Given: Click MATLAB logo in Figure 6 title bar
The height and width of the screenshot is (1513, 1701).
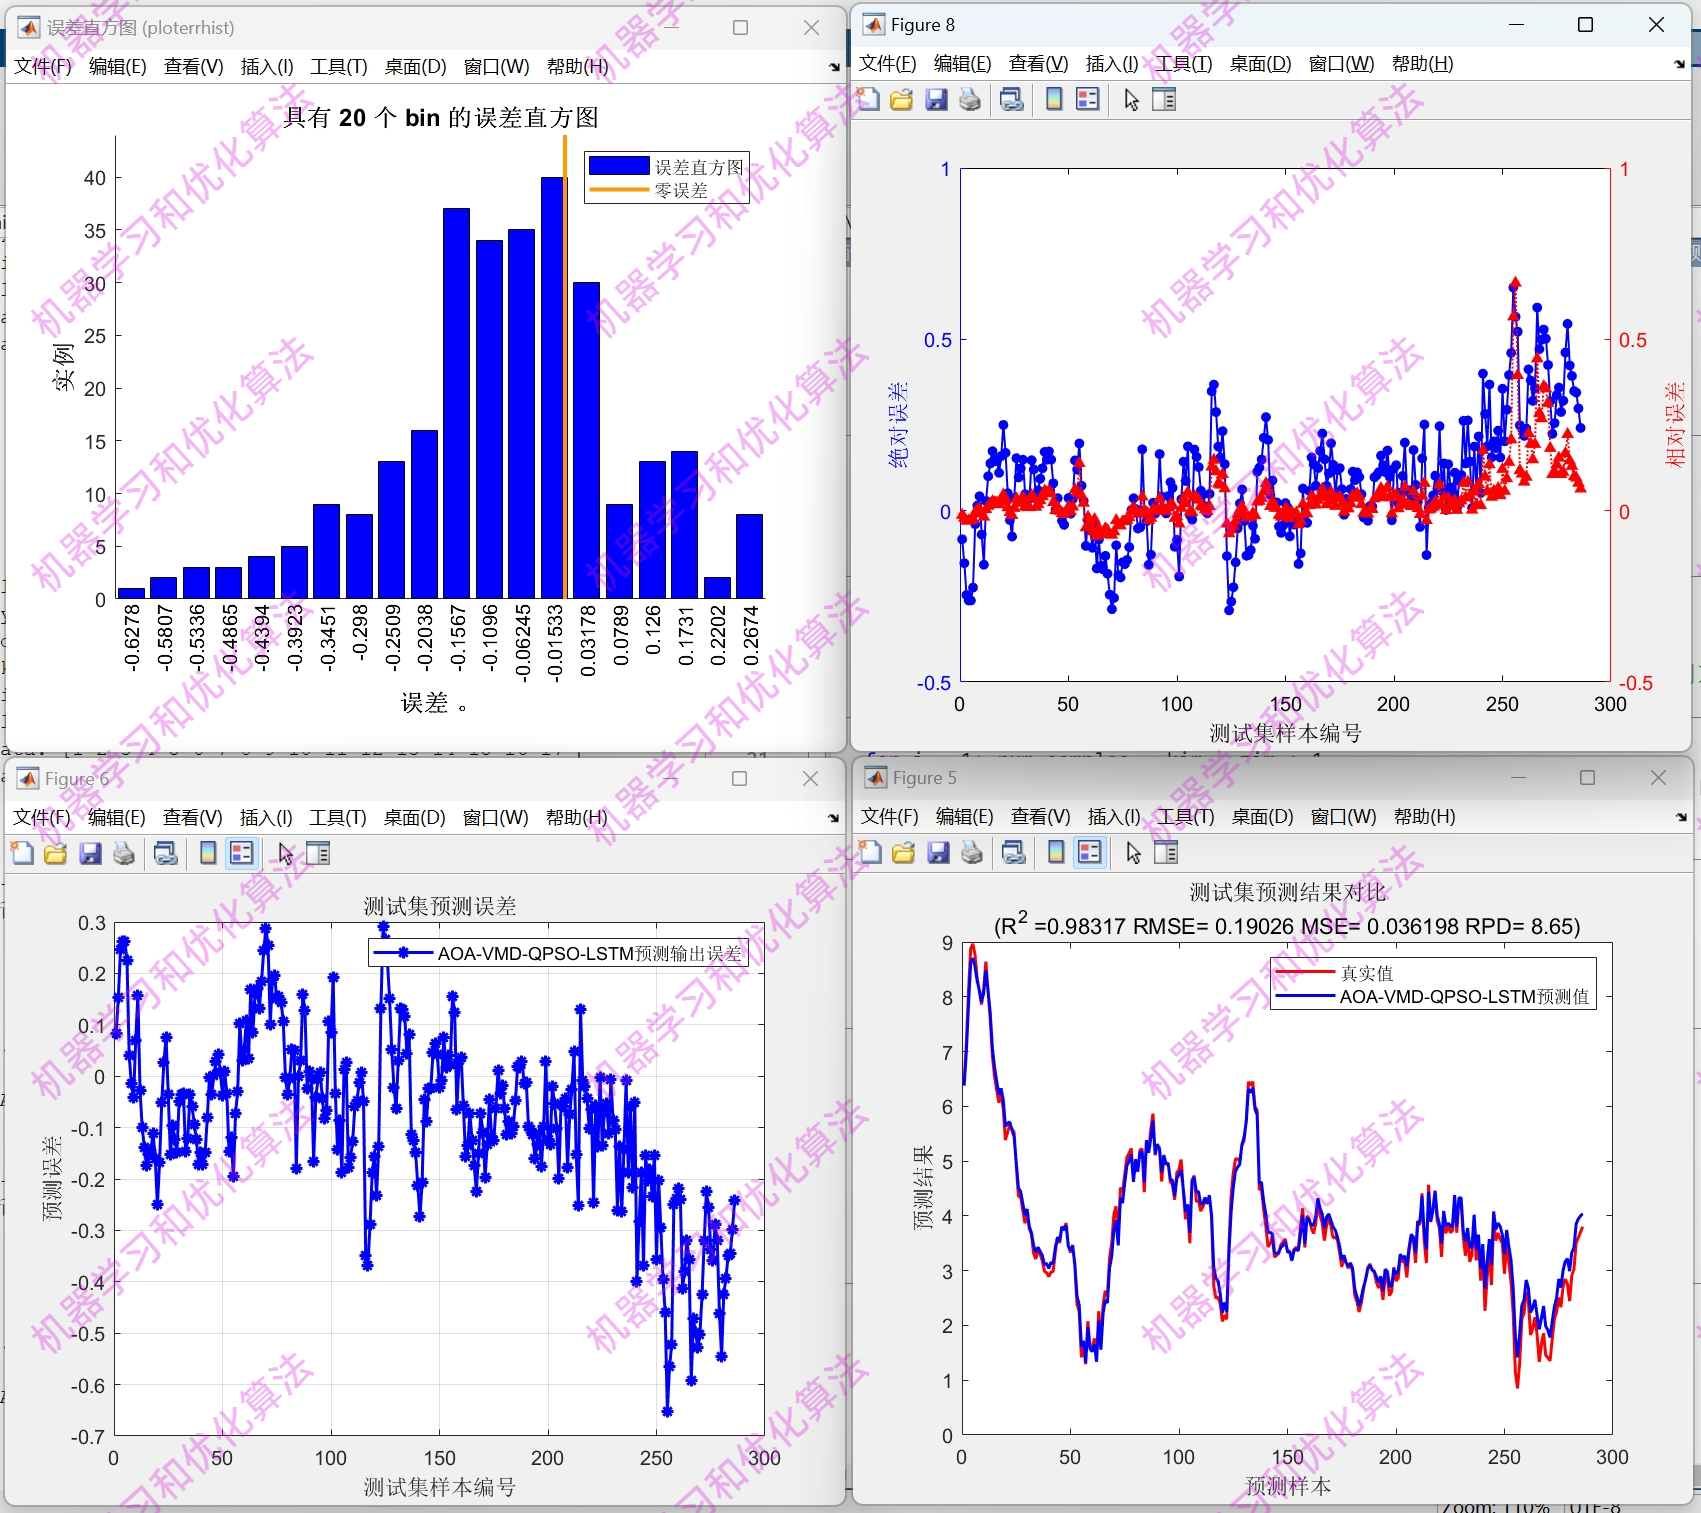Looking at the screenshot, I should pos(28,778).
